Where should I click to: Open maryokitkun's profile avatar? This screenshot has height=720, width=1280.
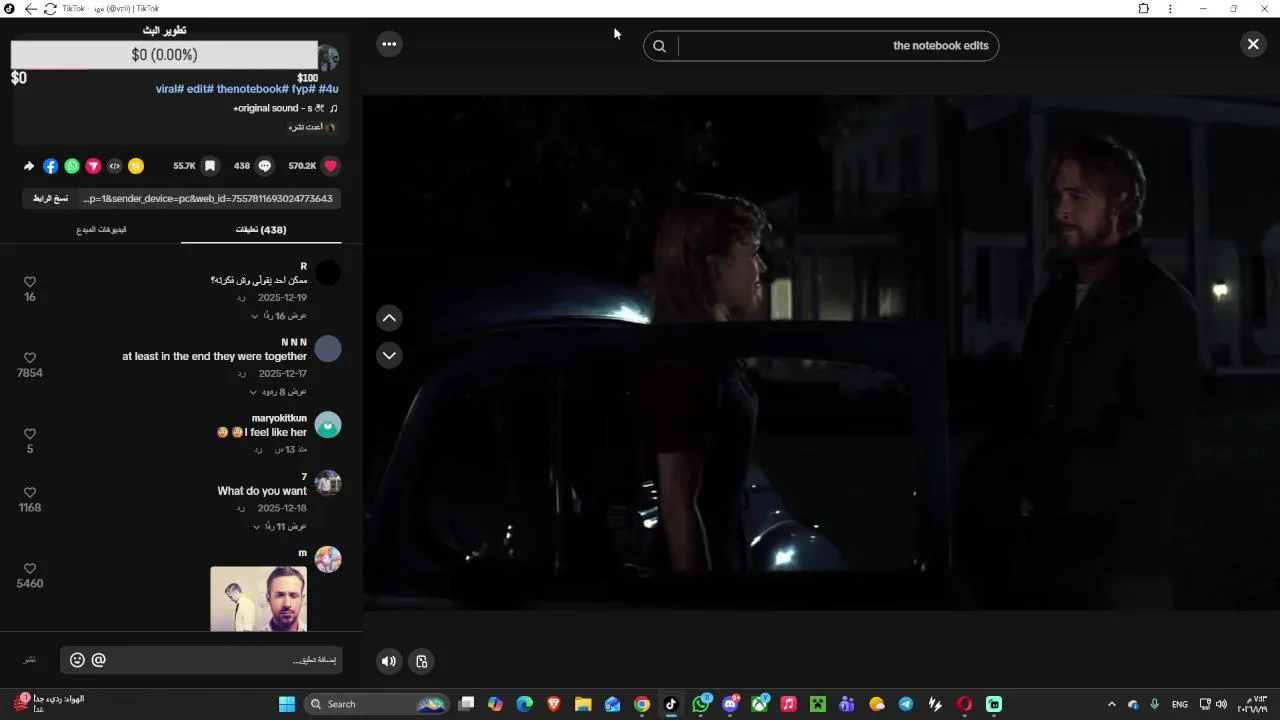pos(328,425)
